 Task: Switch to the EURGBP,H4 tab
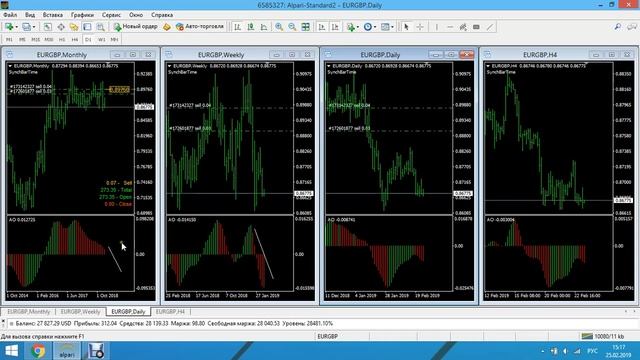pyautogui.click(x=170, y=311)
